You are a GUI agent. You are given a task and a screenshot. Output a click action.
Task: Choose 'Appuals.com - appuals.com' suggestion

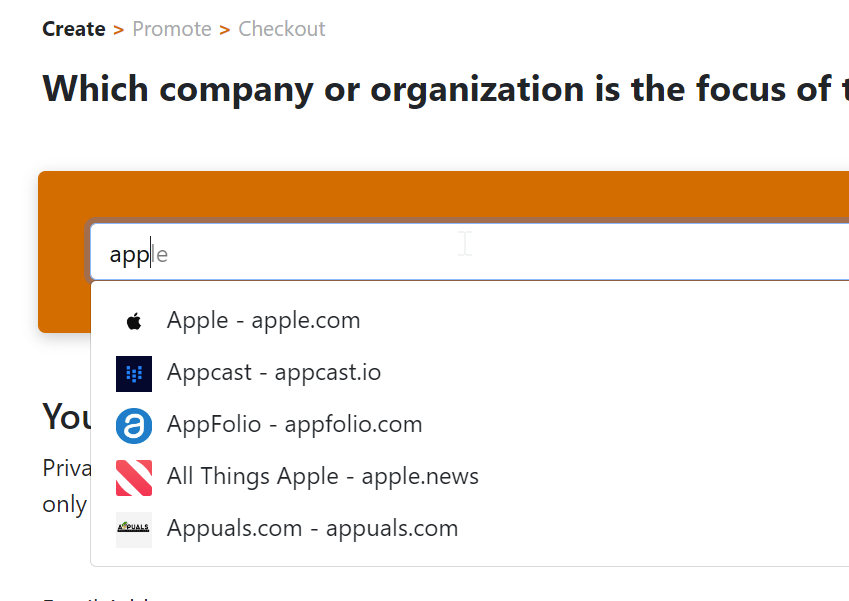pyautogui.click(x=470, y=528)
